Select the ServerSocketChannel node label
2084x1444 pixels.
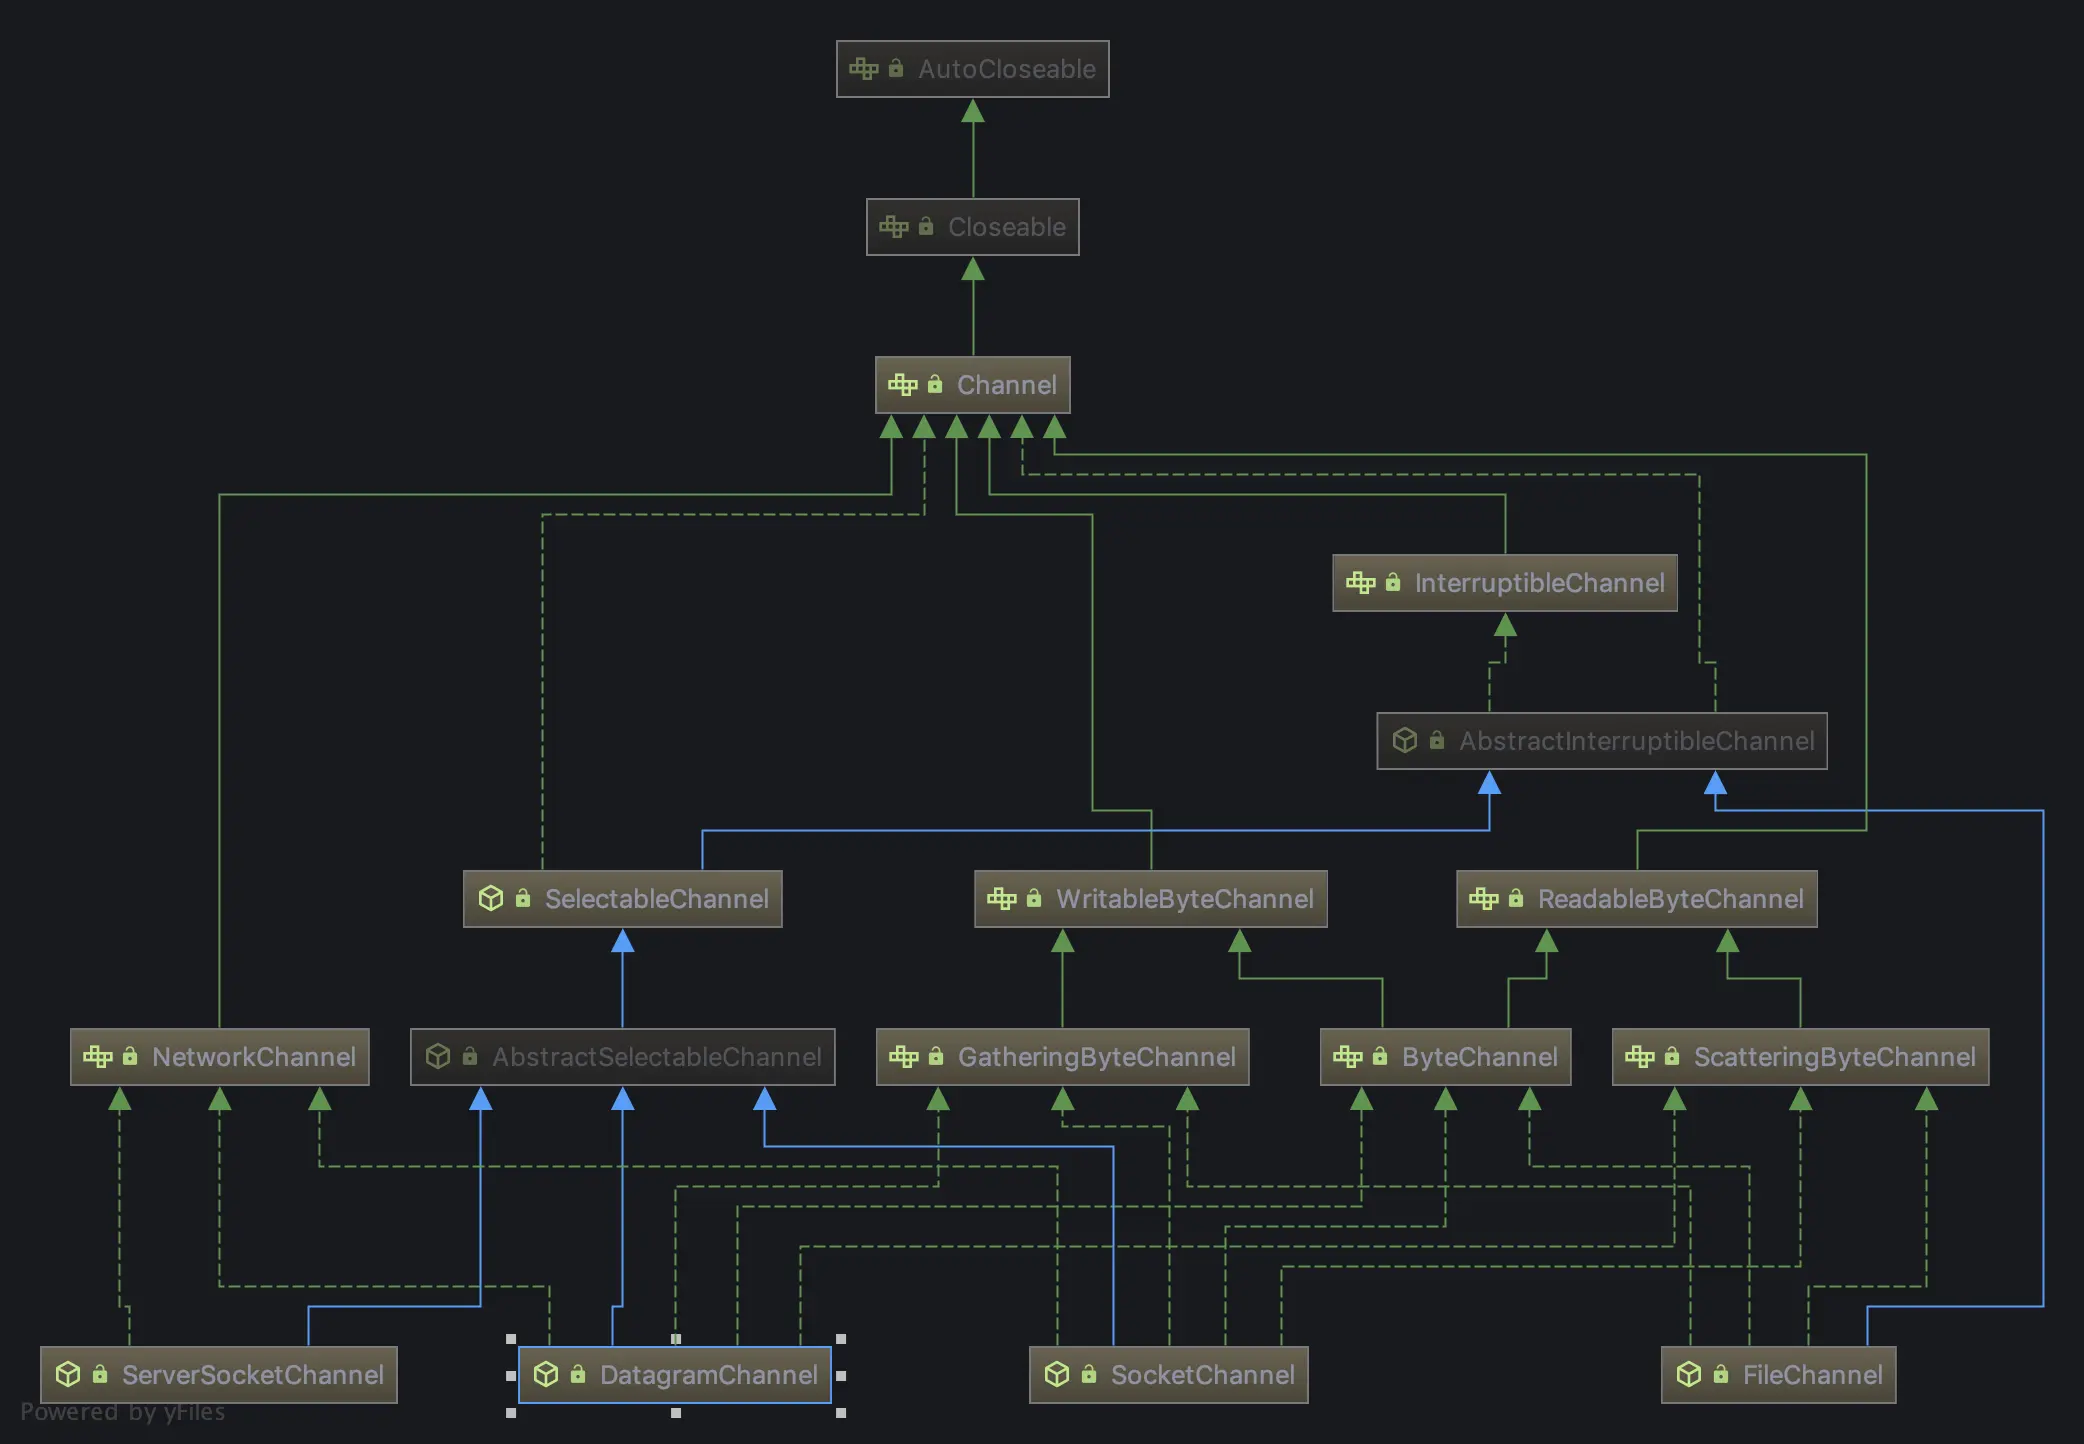(x=252, y=1375)
